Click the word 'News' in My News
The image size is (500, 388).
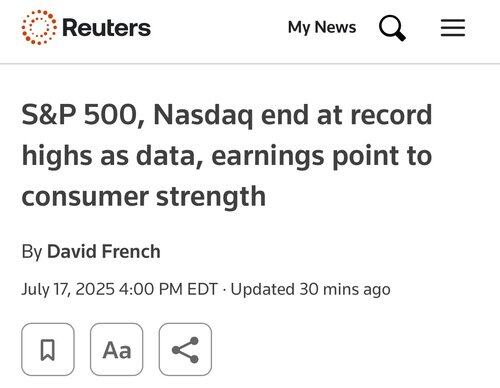click(335, 27)
